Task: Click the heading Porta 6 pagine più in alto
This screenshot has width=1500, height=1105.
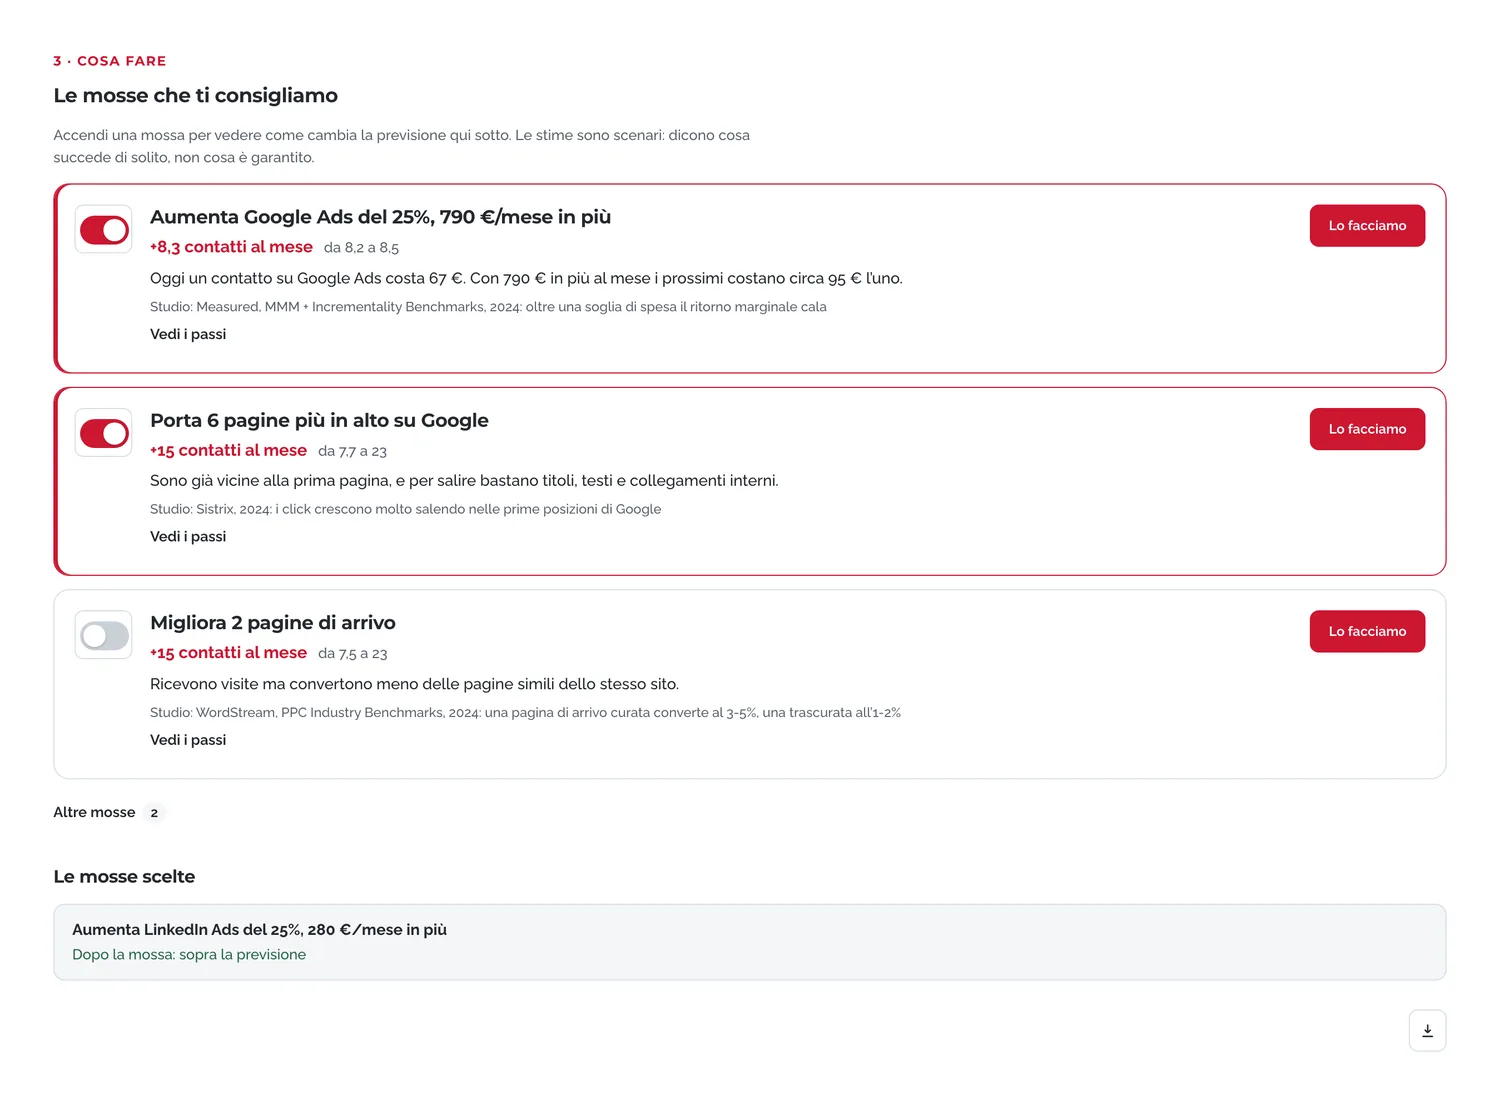Action: pyautogui.click(x=319, y=420)
